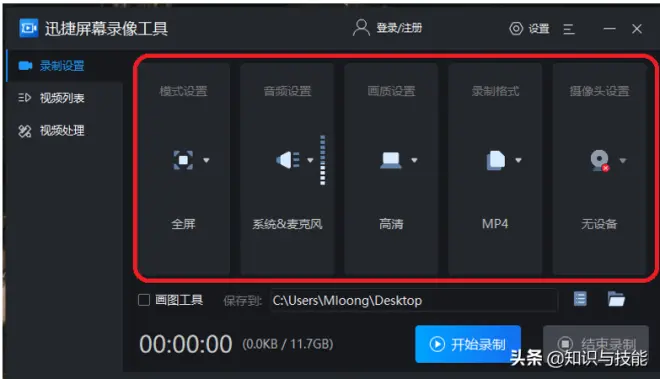Expand the 音频设置 dropdown arrow
Screen dimensions: 660x379
pyautogui.click(x=310, y=160)
